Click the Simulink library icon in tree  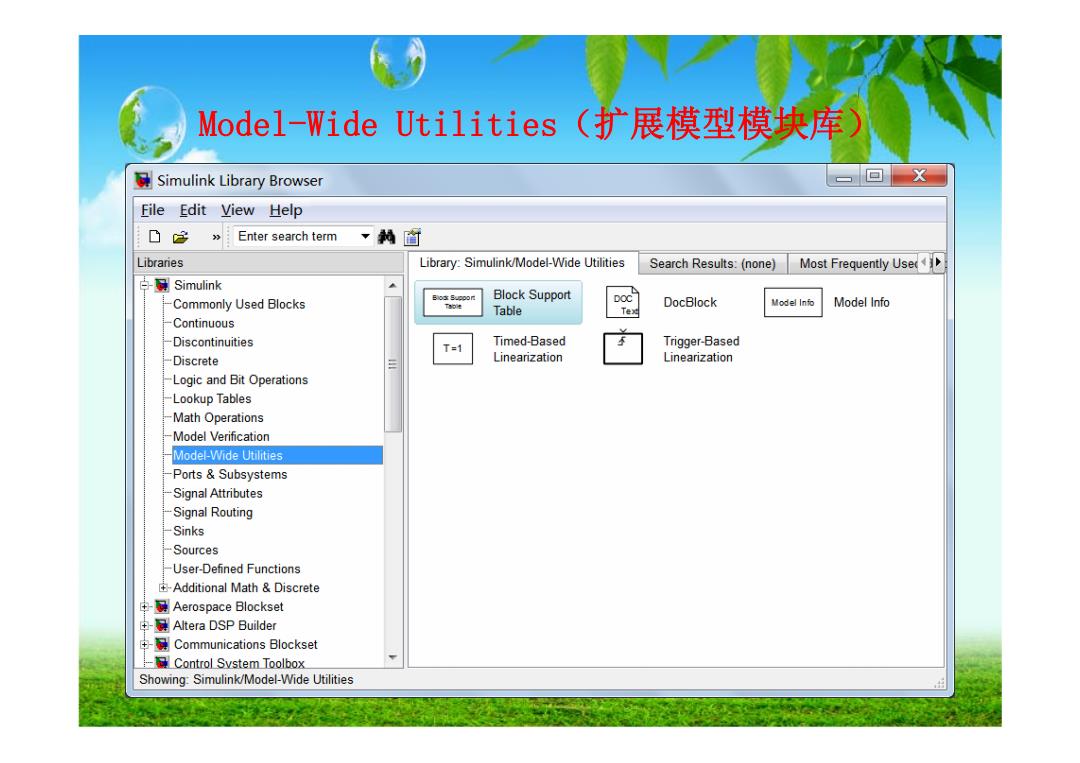coord(162,285)
